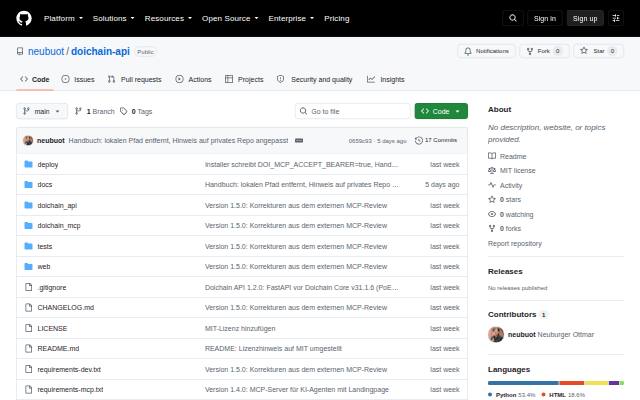Viewport: 640px width, 400px height.
Task: Click the README.md file icon
Action: coord(28,349)
